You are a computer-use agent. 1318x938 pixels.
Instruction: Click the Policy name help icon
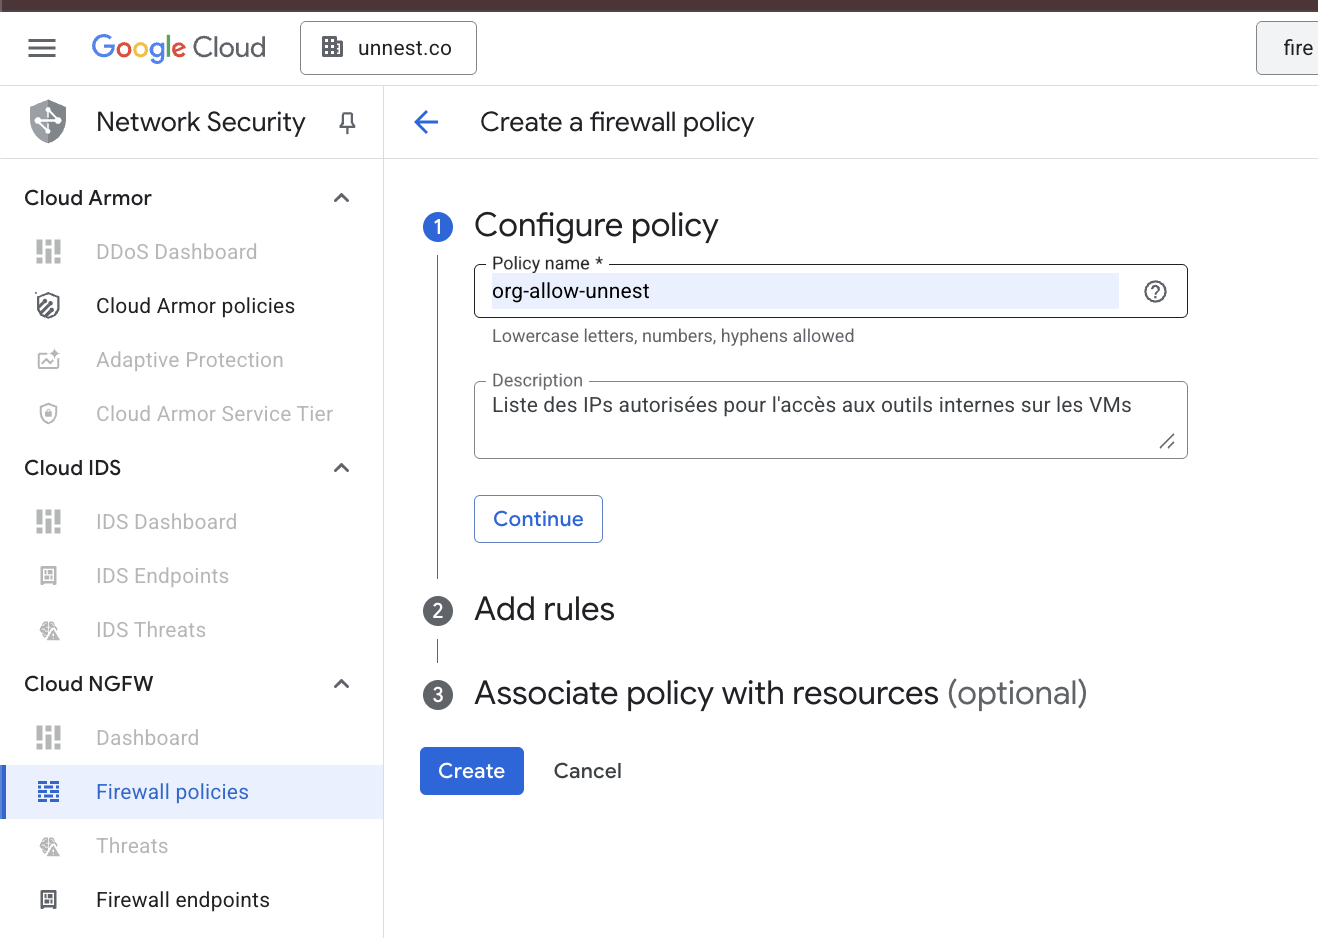[1155, 291]
